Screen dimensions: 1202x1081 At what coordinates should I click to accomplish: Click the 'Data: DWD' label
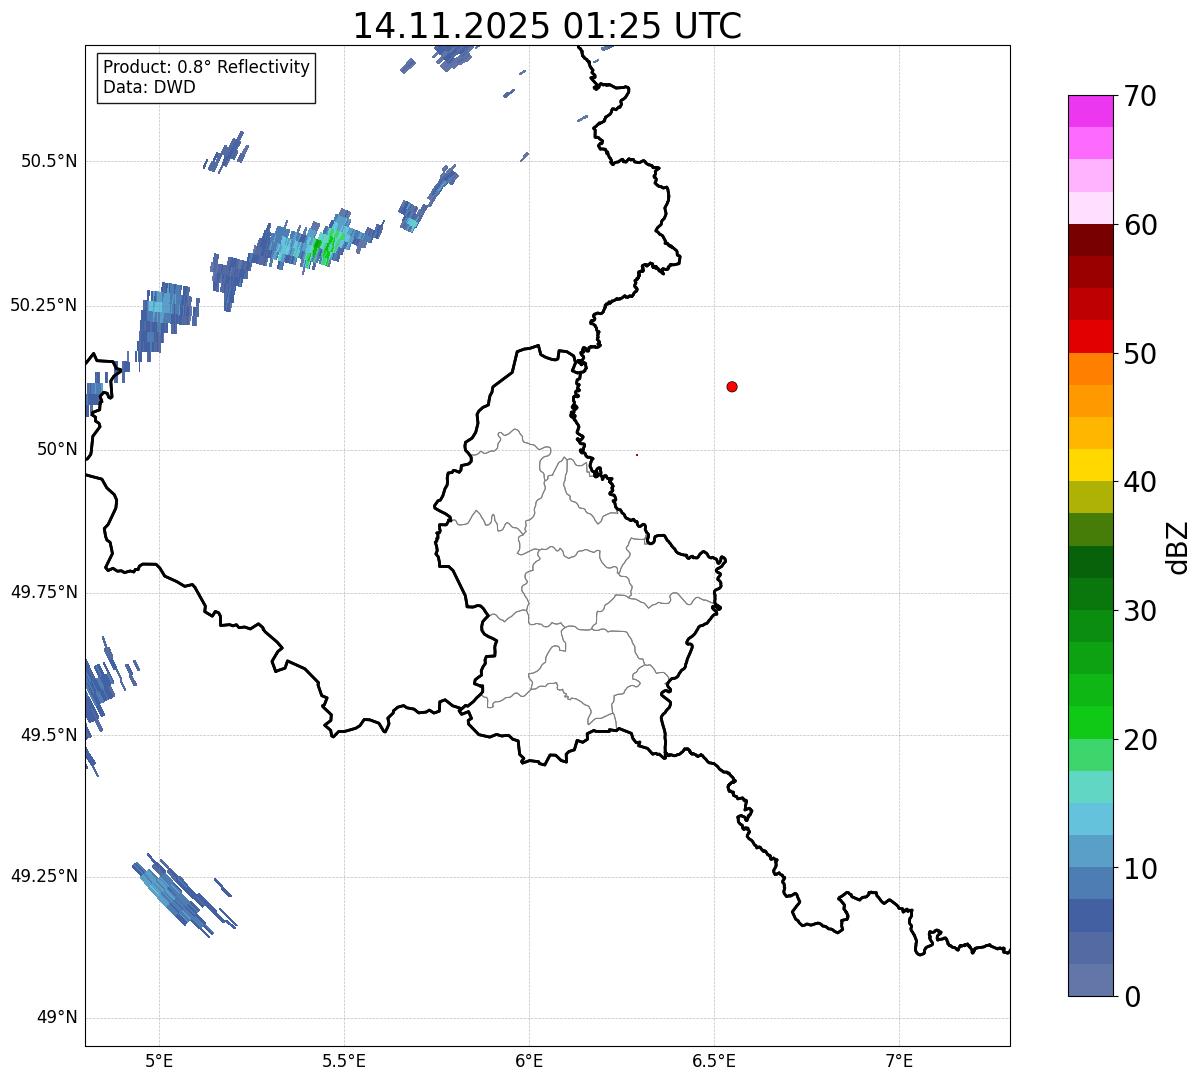149,87
